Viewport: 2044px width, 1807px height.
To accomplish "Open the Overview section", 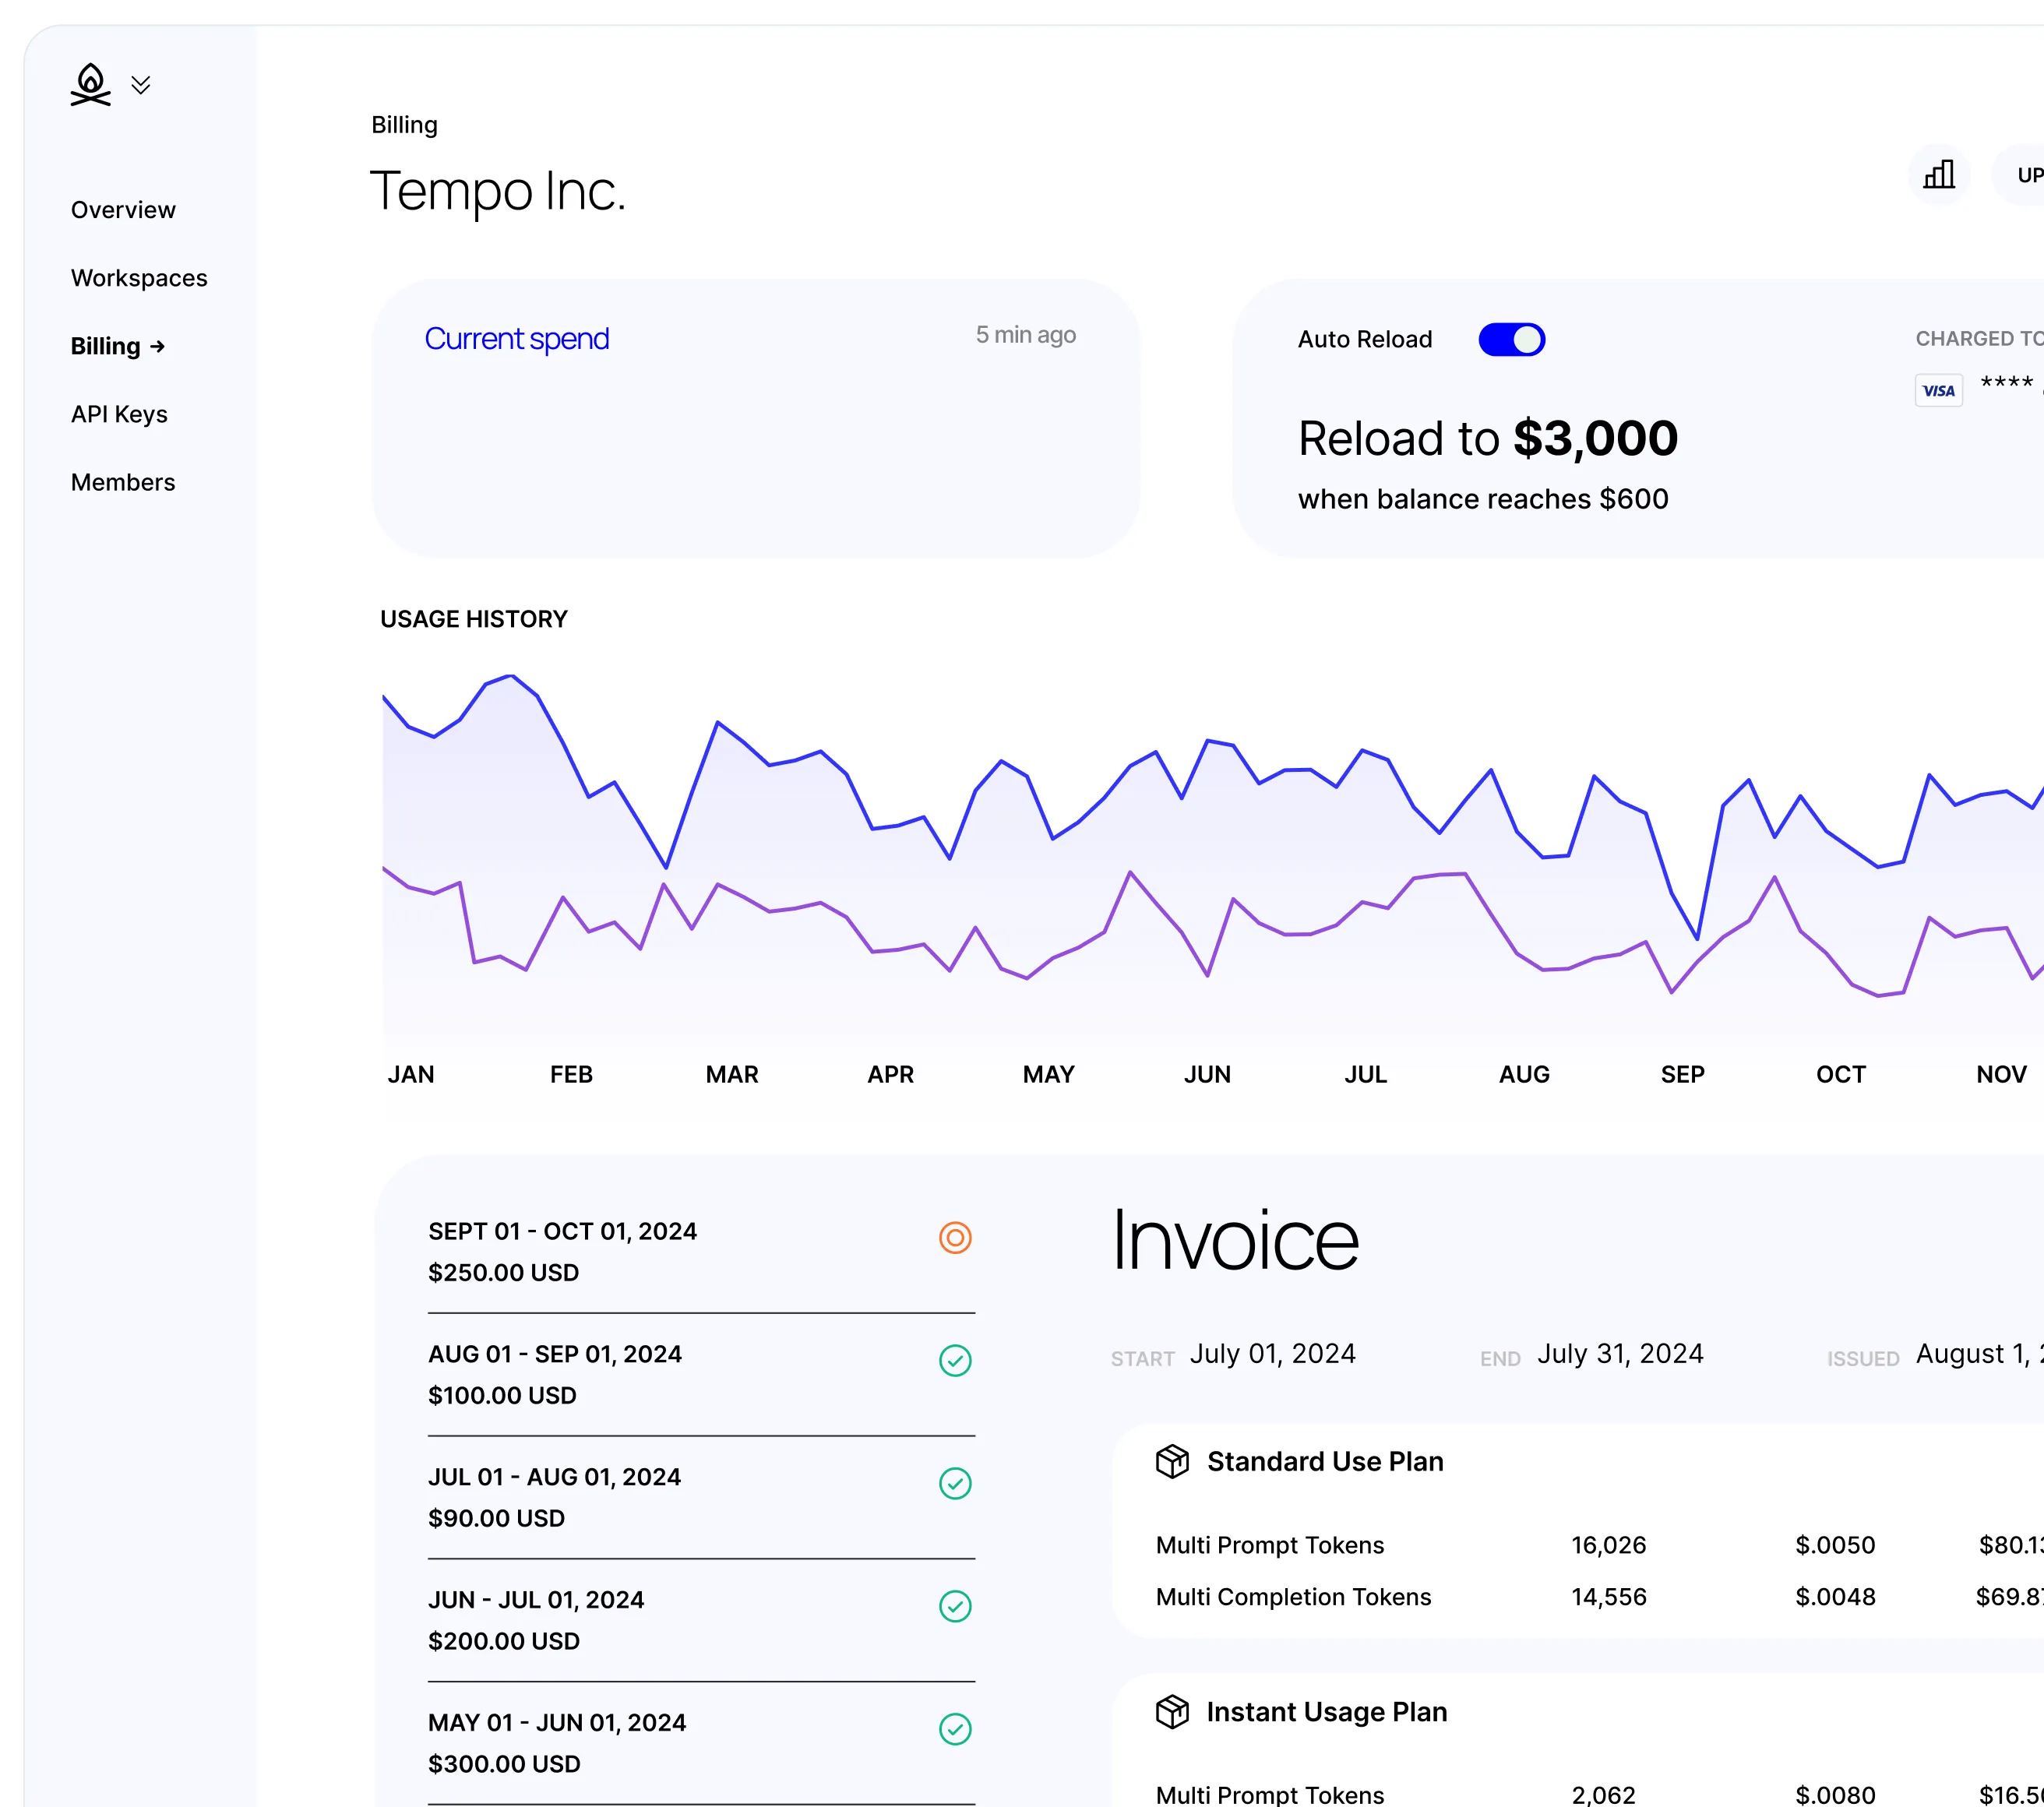I will point(123,209).
